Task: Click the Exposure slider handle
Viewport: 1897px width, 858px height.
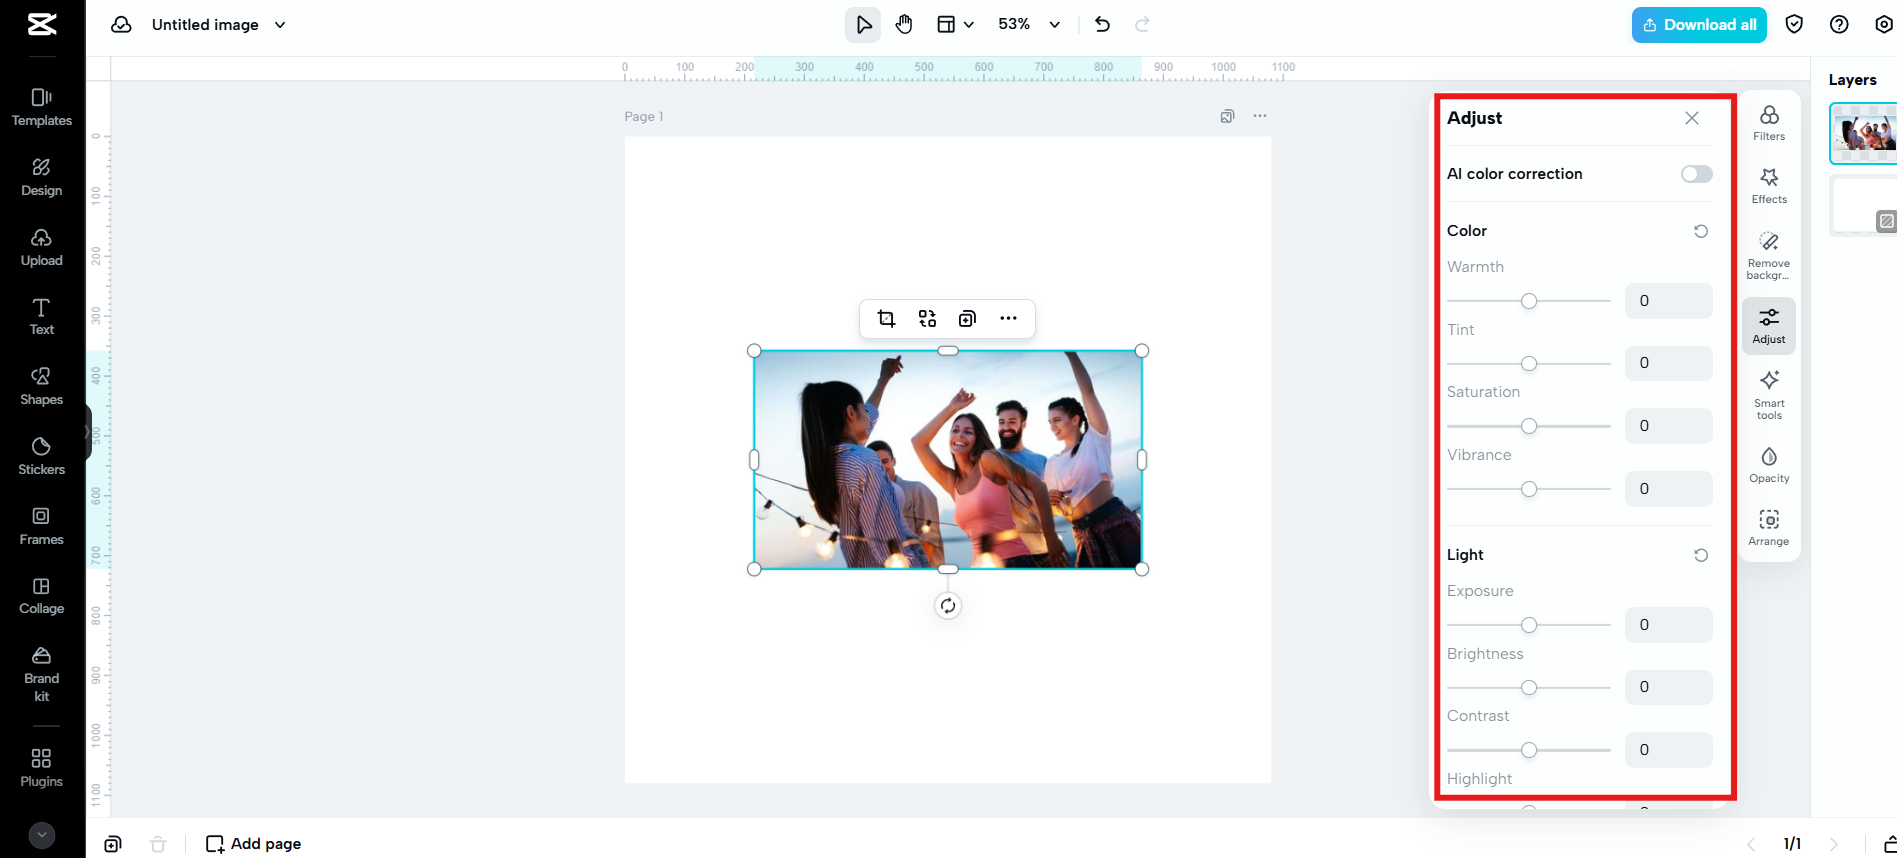Action: pyautogui.click(x=1529, y=625)
